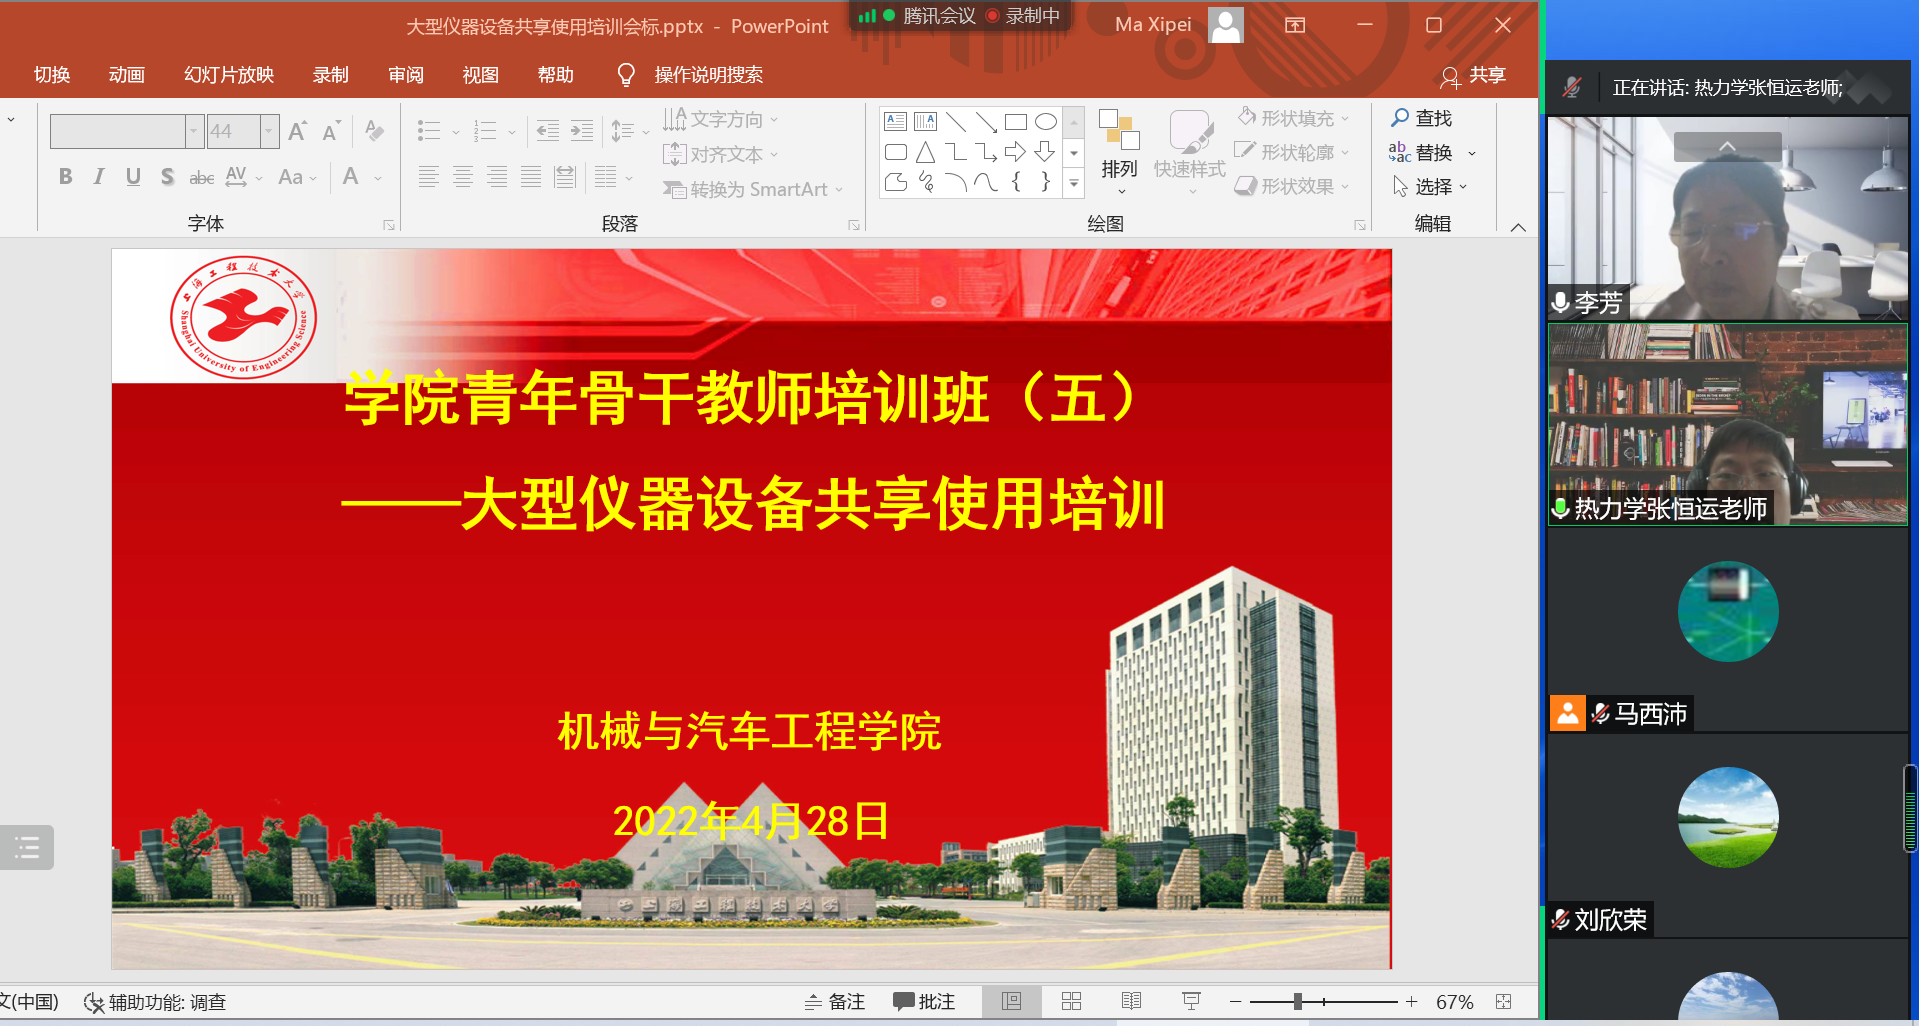Click the Share (共享) button
The height and width of the screenshot is (1026, 1919).
[1473, 75]
